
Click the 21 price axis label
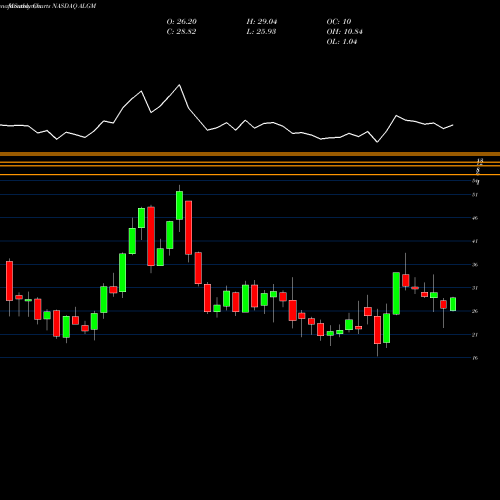tap(475, 335)
